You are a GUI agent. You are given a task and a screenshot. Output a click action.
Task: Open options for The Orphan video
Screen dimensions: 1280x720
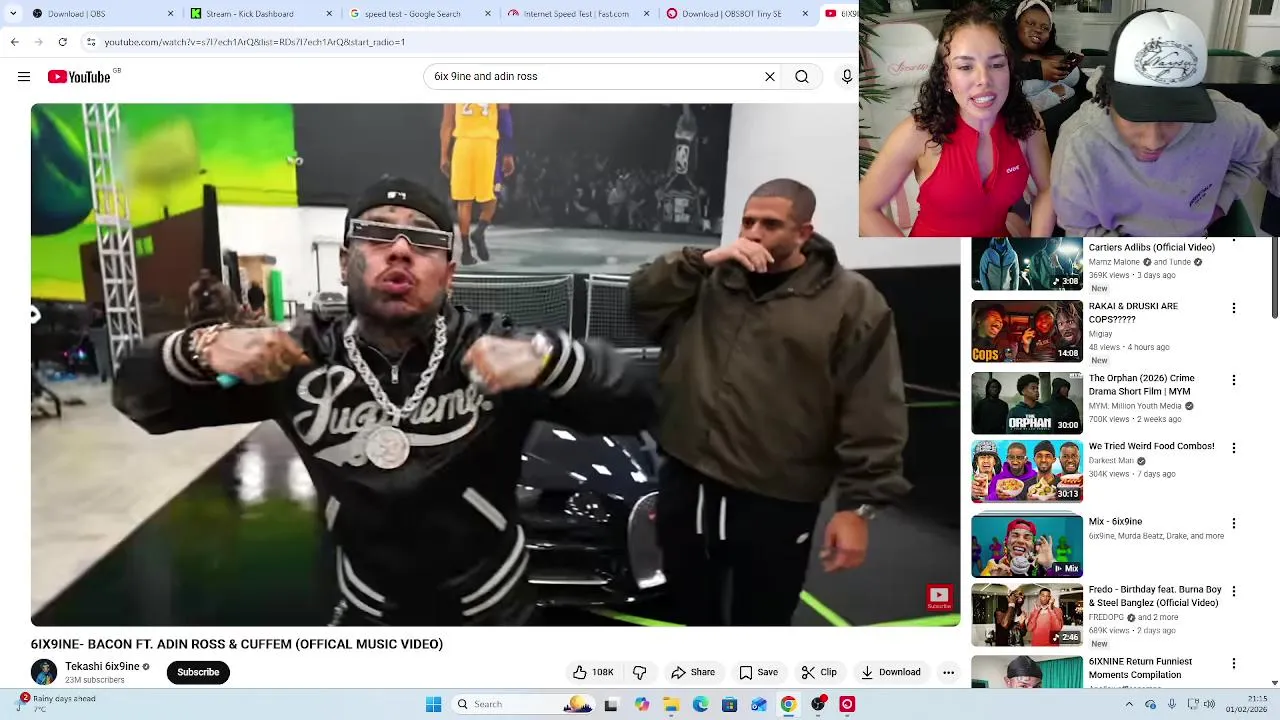pyautogui.click(x=1234, y=380)
